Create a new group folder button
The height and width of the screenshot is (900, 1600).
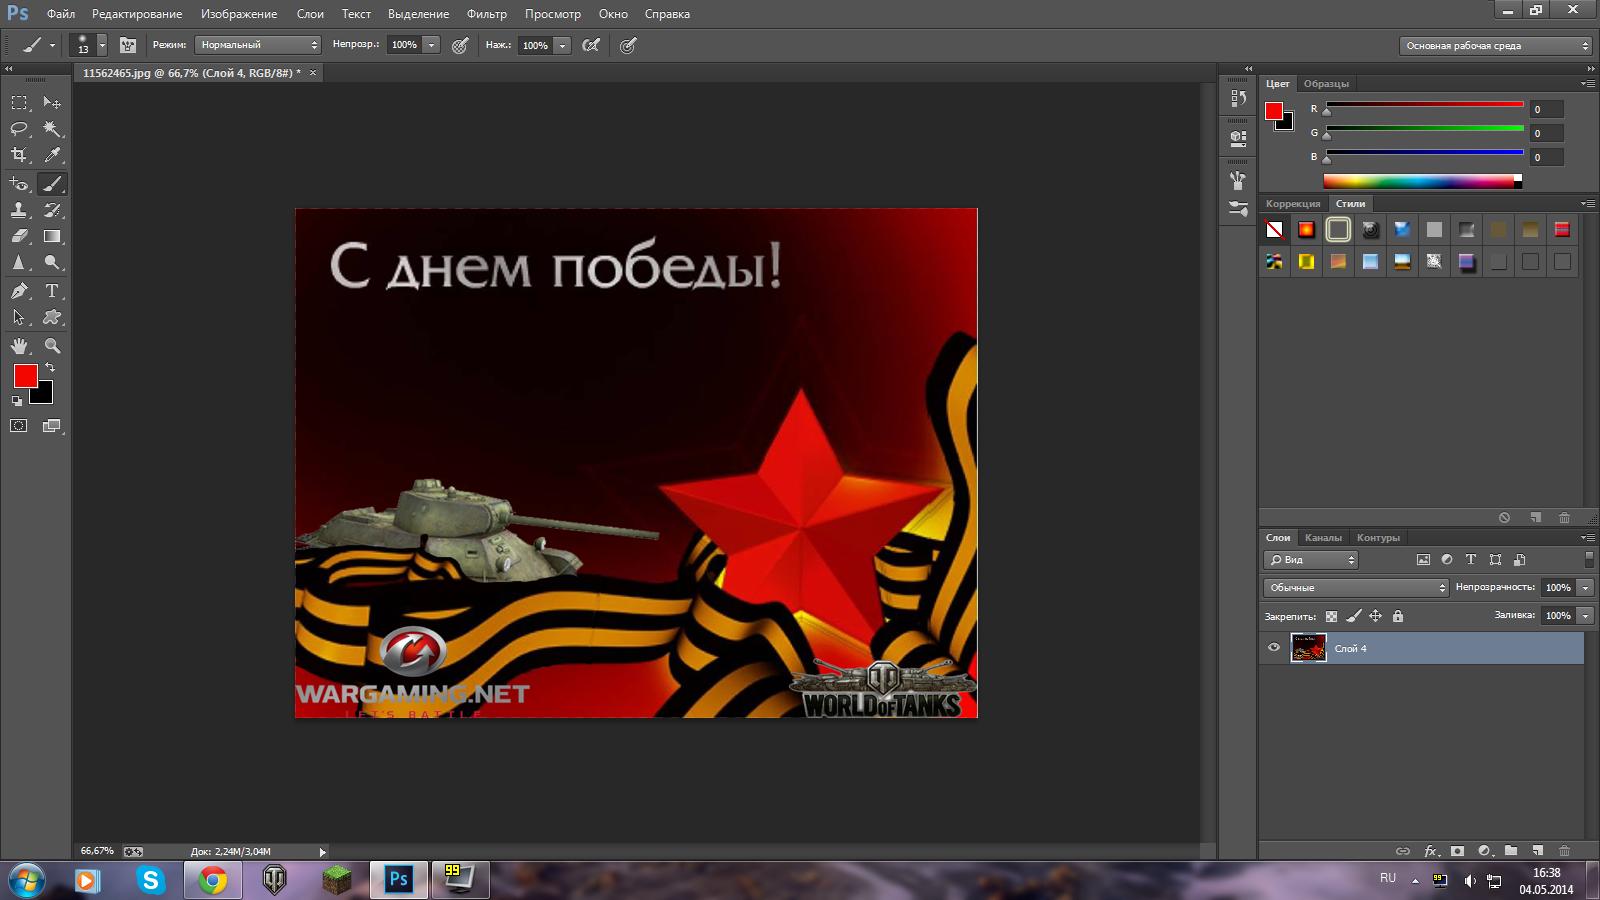1511,851
